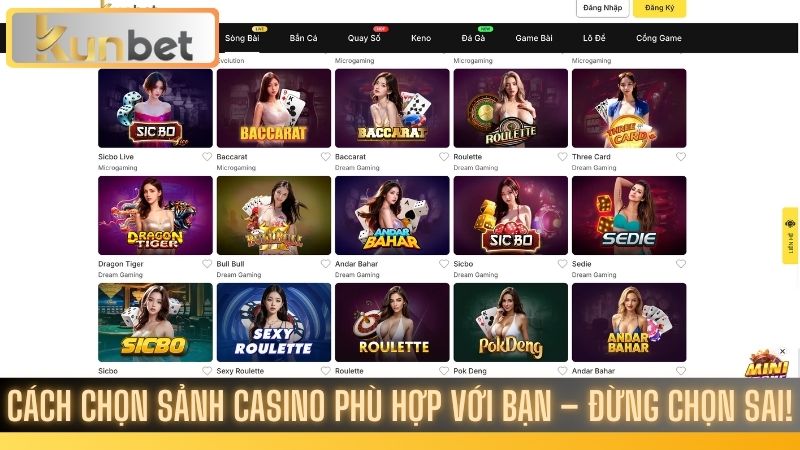Toggle favorite heart for Three Card
Viewport: 800px width, 450px height.
coord(681,157)
